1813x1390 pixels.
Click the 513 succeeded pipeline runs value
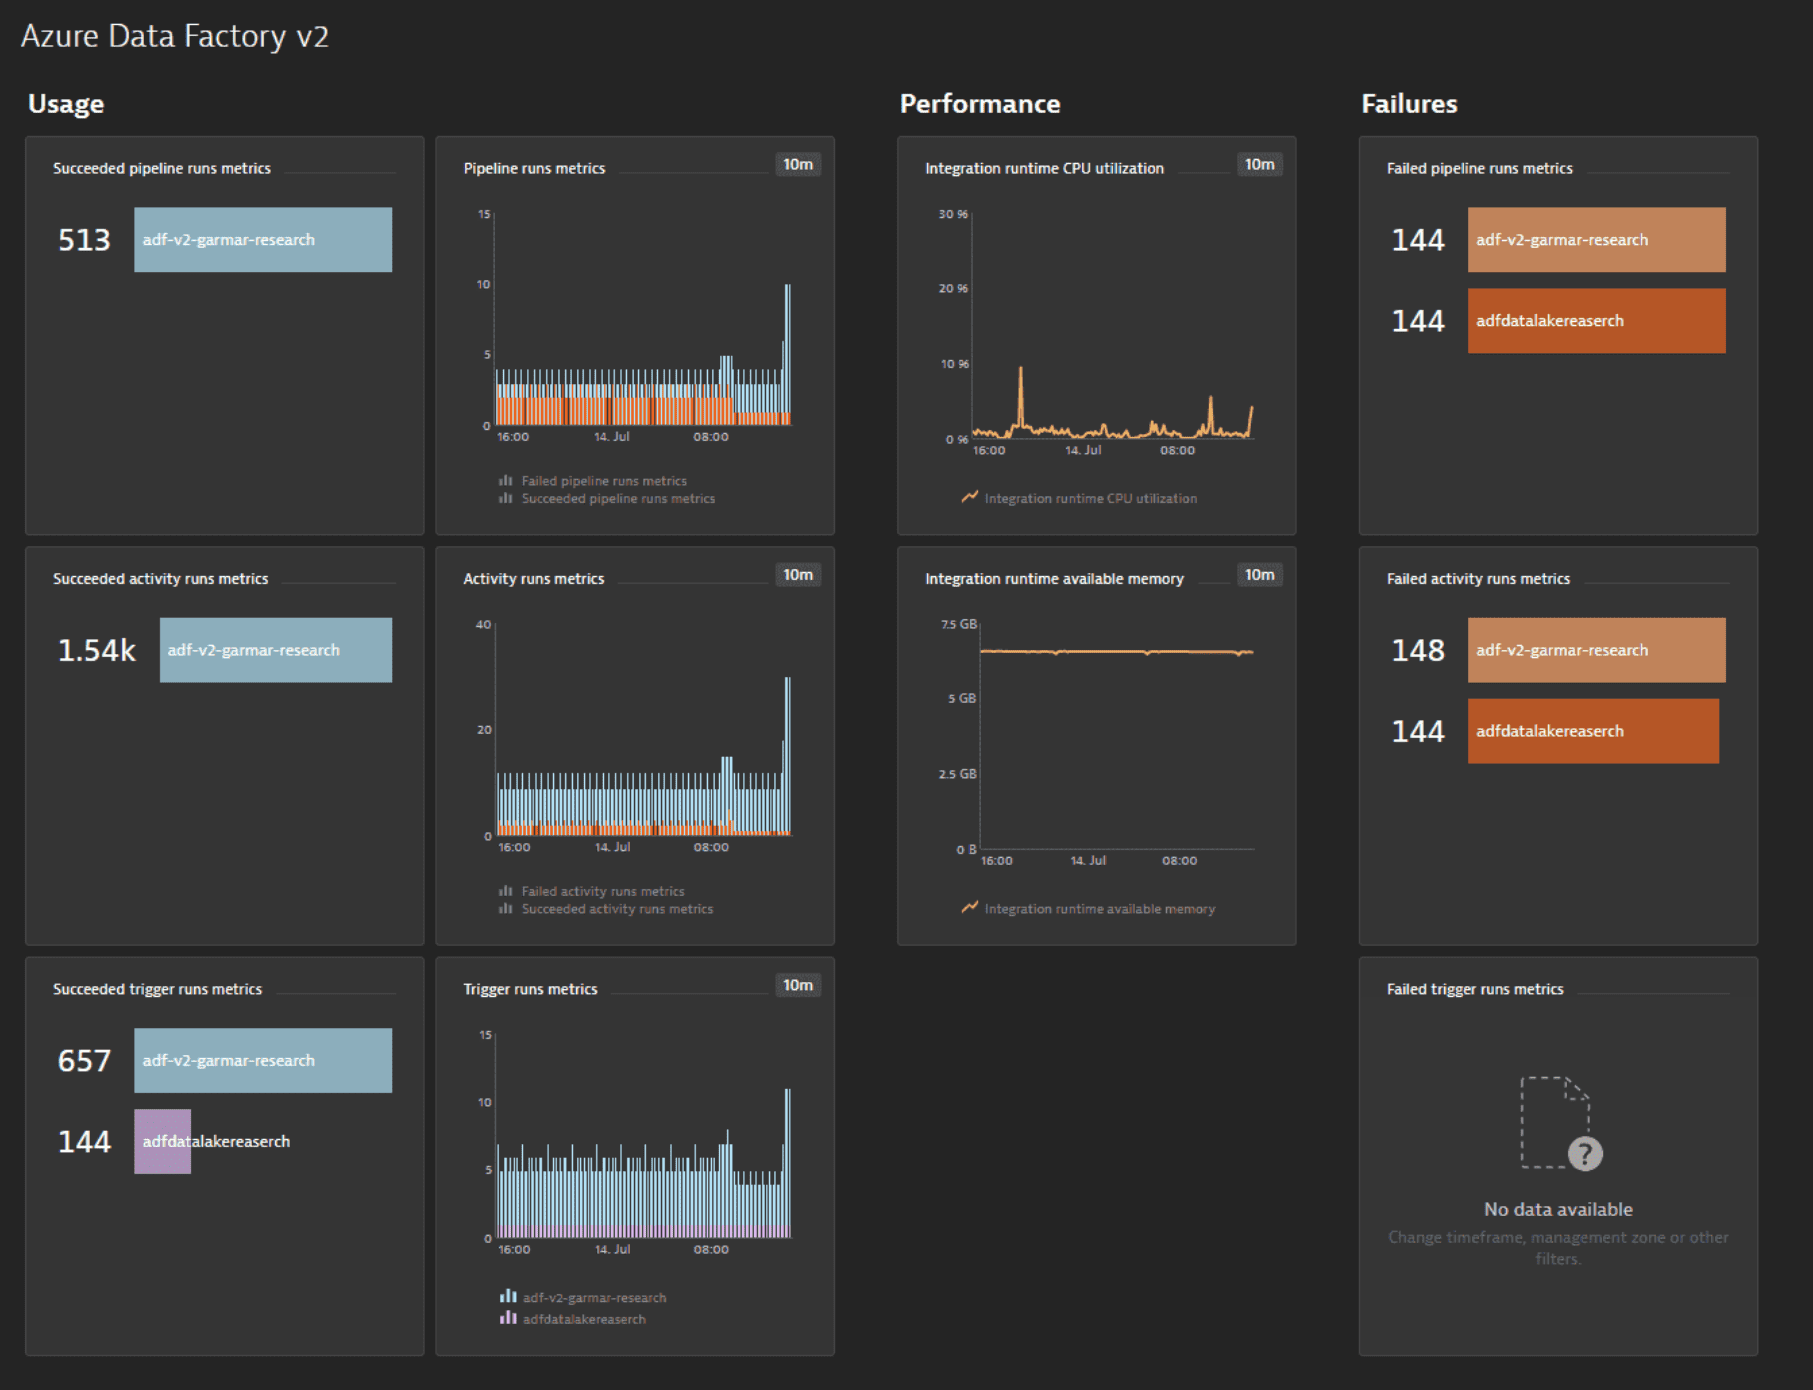point(84,240)
